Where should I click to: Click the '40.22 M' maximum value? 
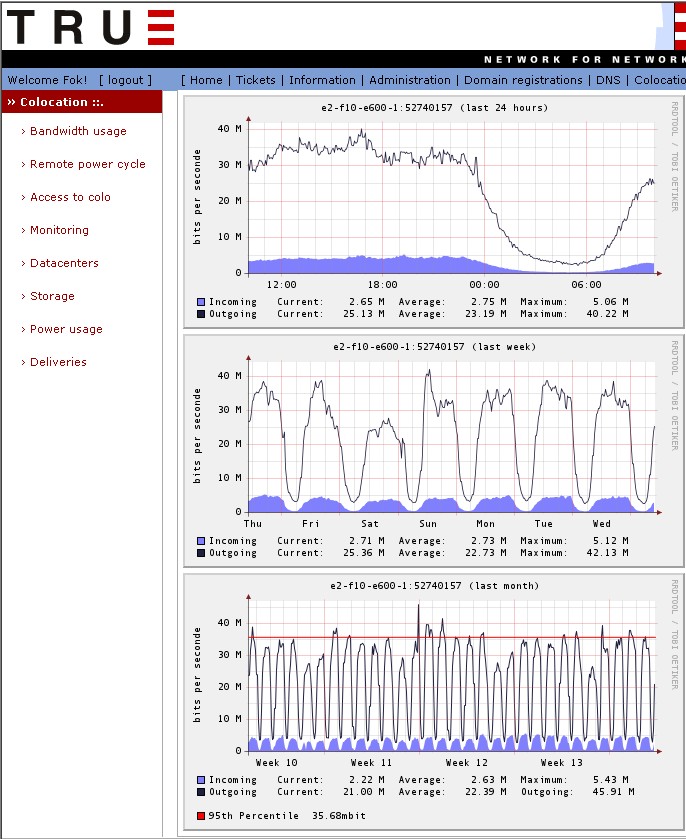(x=607, y=314)
